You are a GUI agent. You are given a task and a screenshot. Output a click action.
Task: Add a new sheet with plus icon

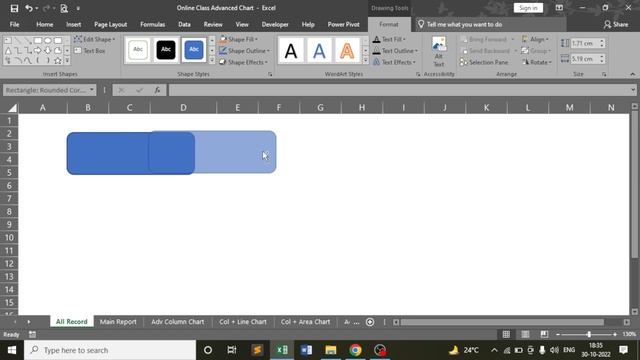pyautogui.click(x=370, y=322)
